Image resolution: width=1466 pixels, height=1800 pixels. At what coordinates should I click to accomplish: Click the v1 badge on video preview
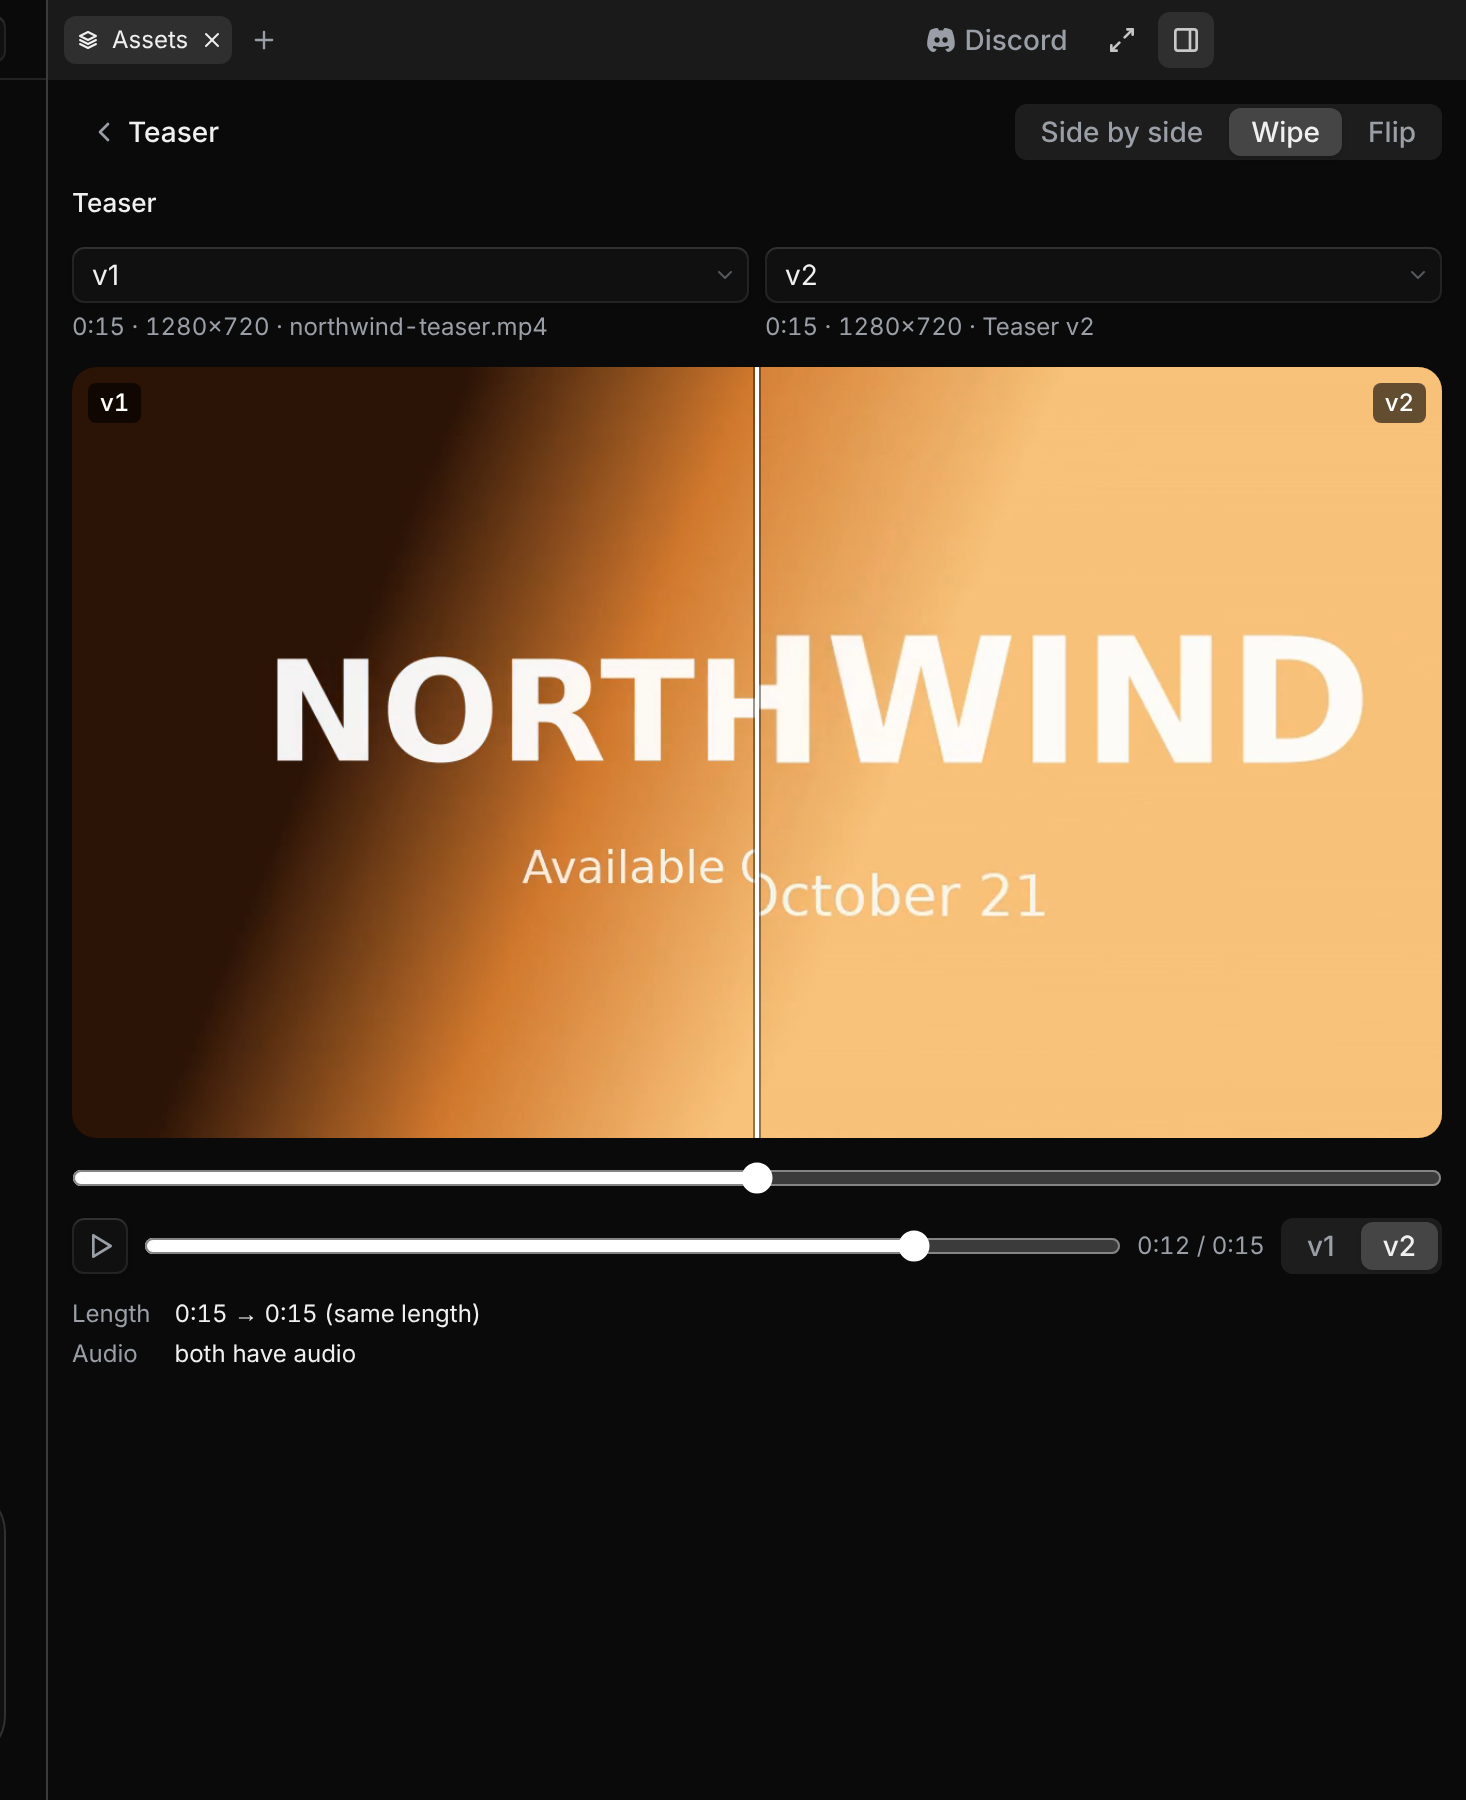pos(114,403)
